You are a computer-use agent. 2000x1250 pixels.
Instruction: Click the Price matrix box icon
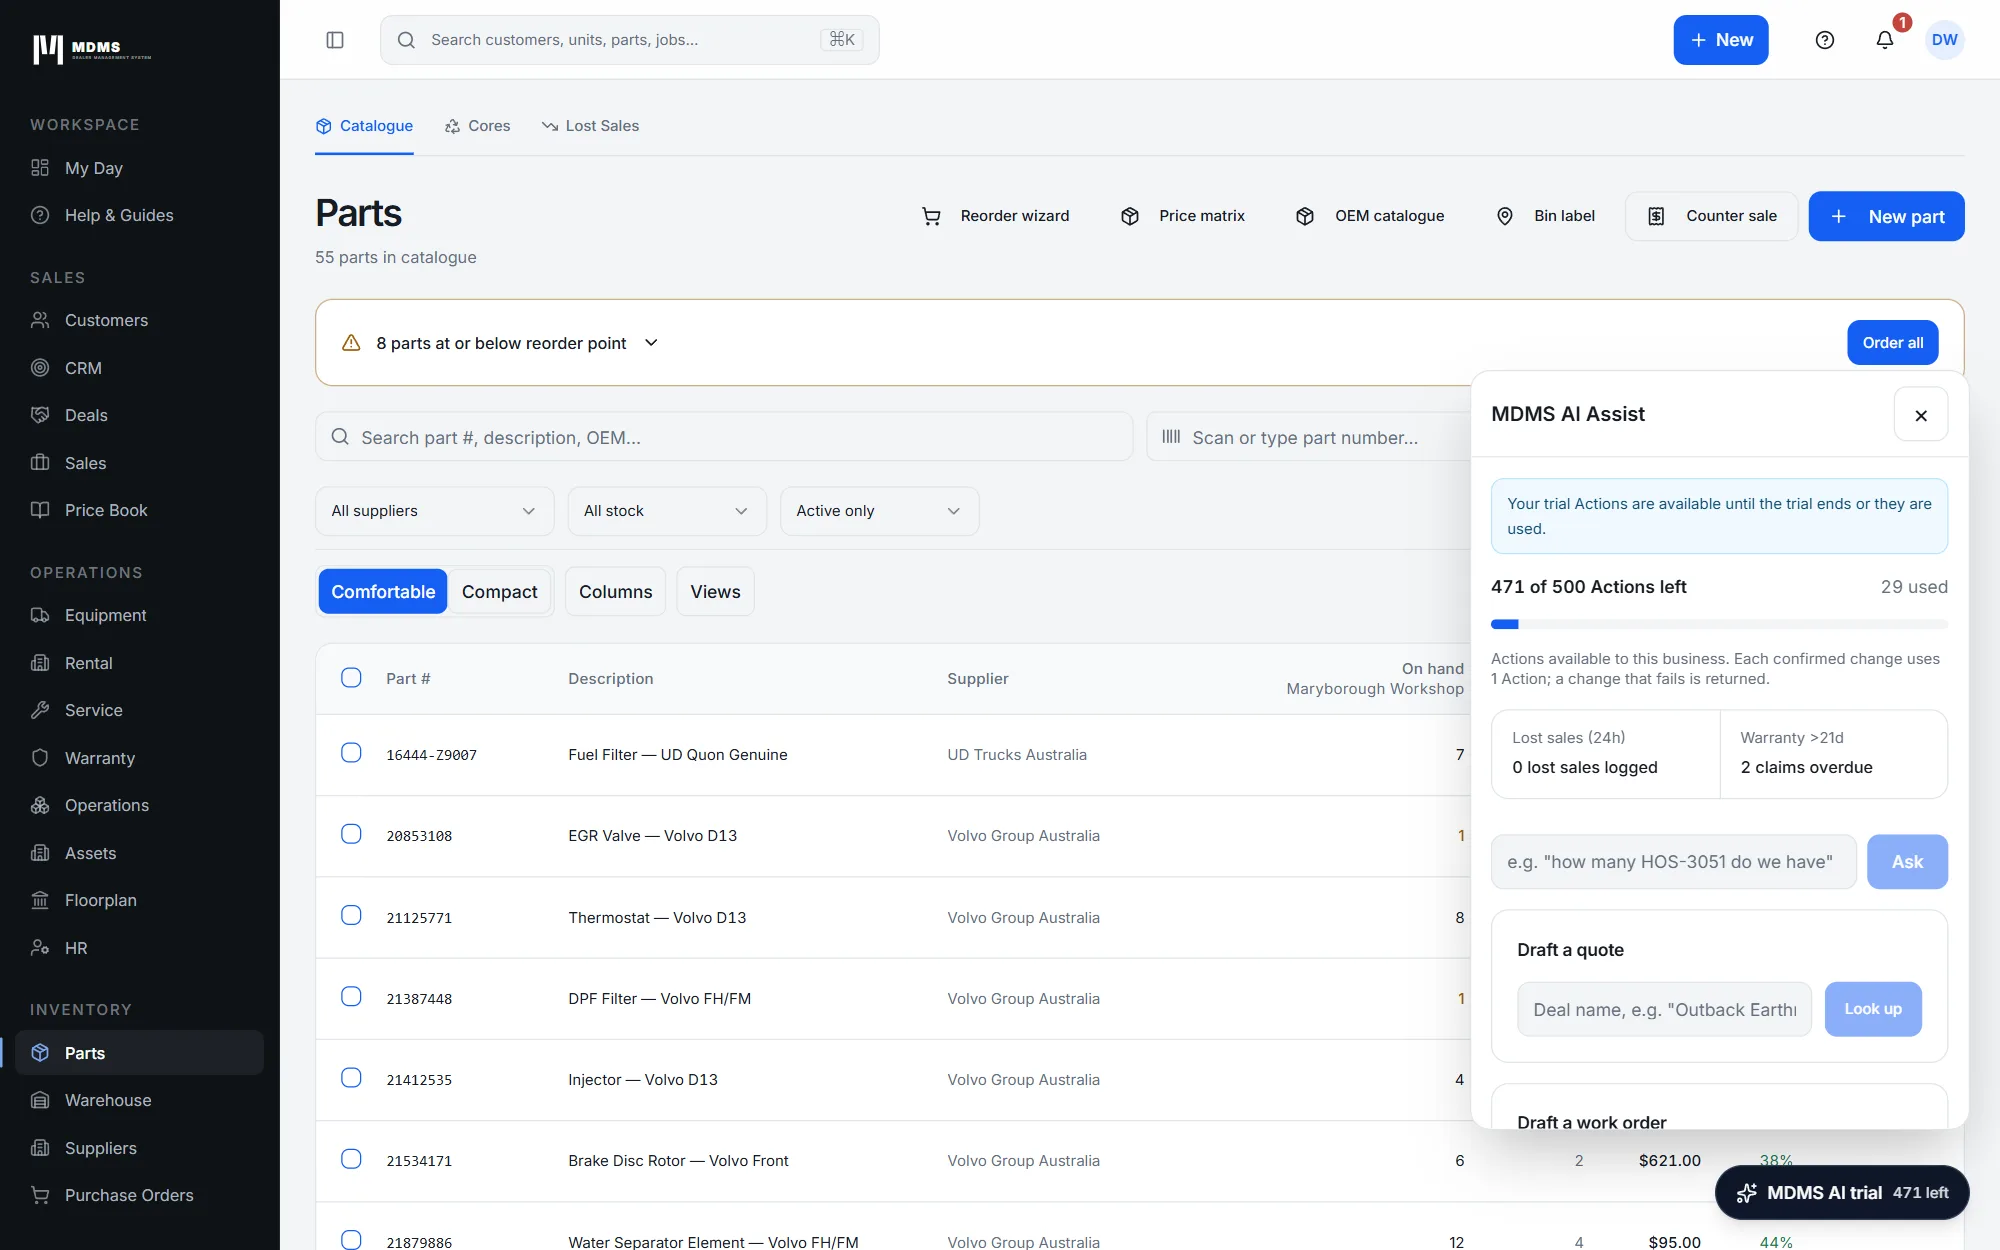click(1130, 216)
